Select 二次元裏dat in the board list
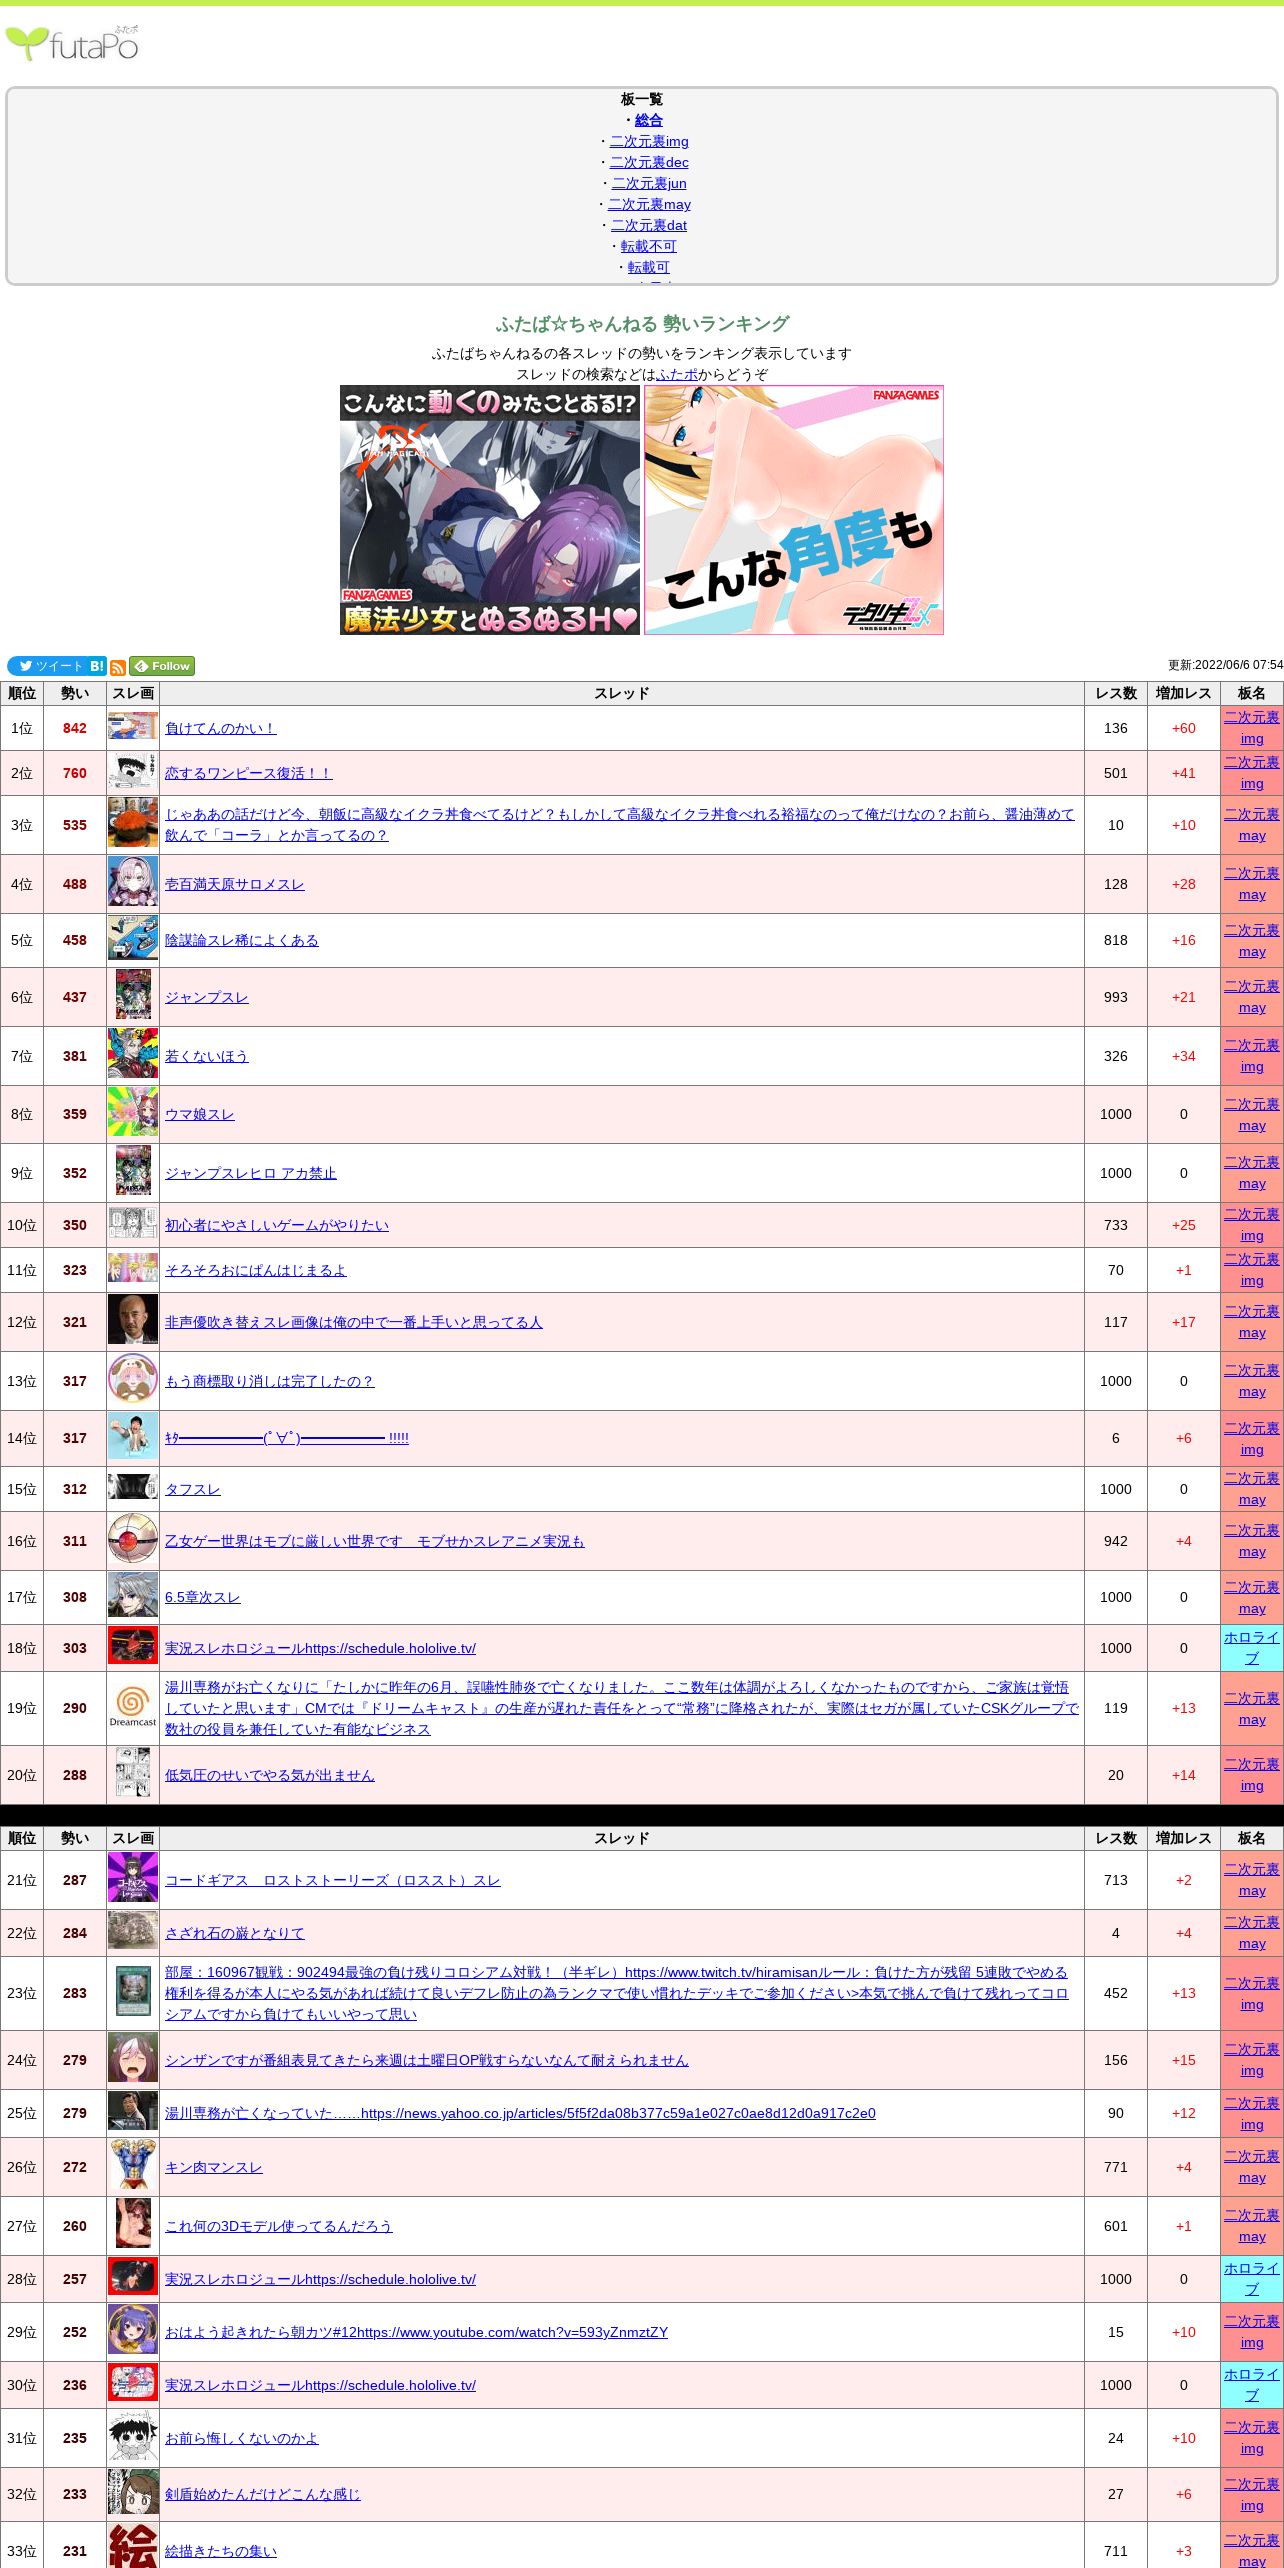The image size is (1284, 2568). (649, 225)
